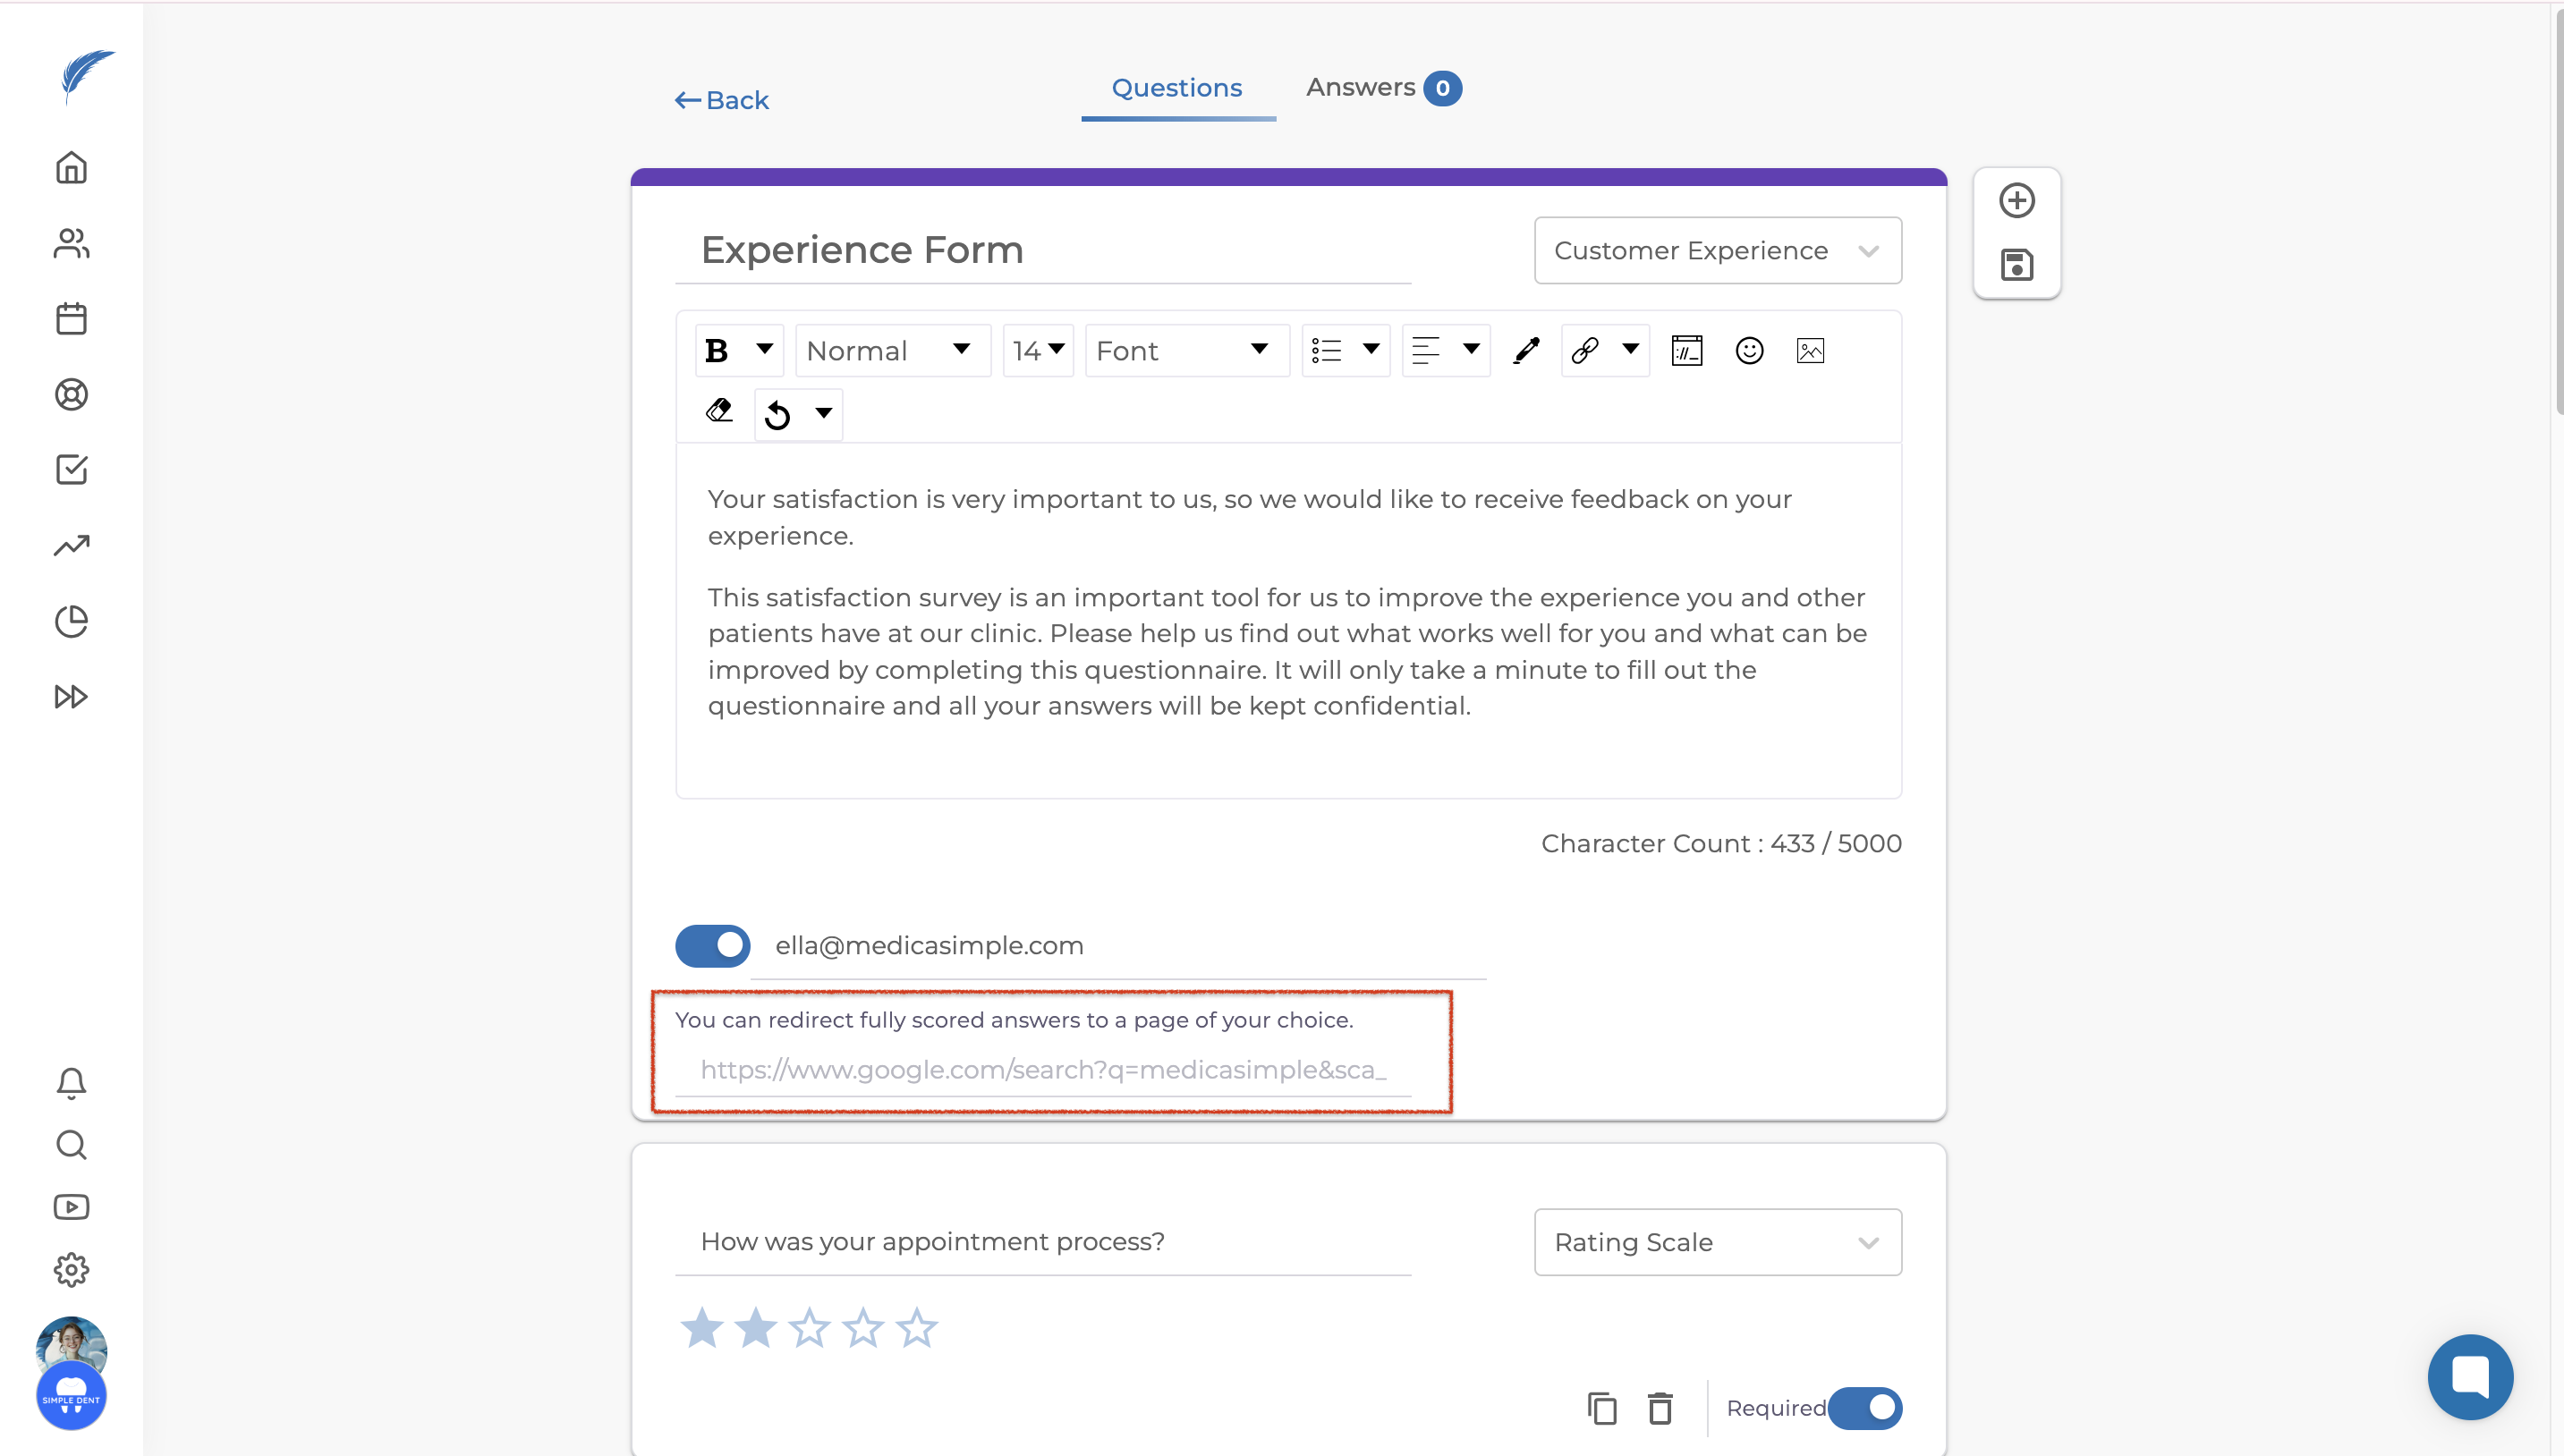Image resolution: width=2564 pixels, height=1456 pixels.
Task: Select the Questions tab
Action: tap(1177, 88)
